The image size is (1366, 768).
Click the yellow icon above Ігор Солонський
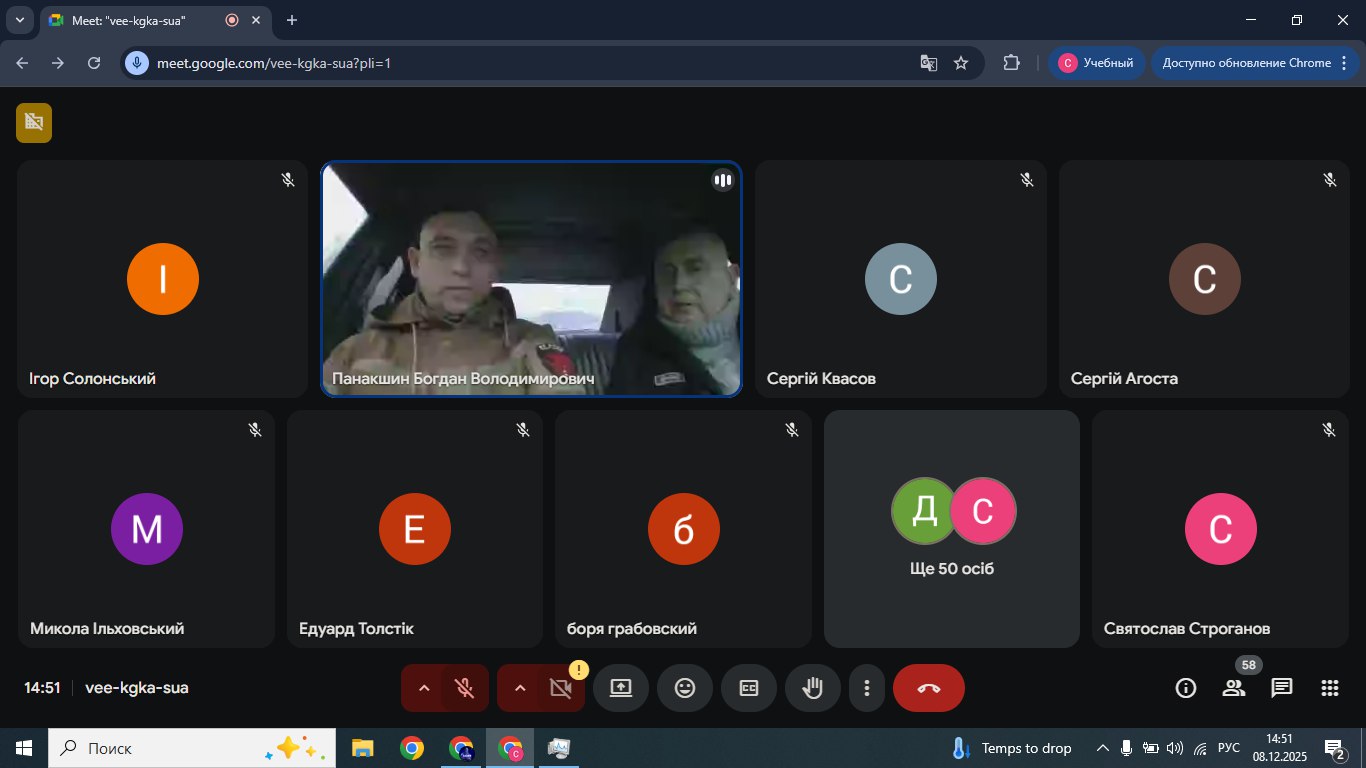pyautogui.click(x=34, y=123)
